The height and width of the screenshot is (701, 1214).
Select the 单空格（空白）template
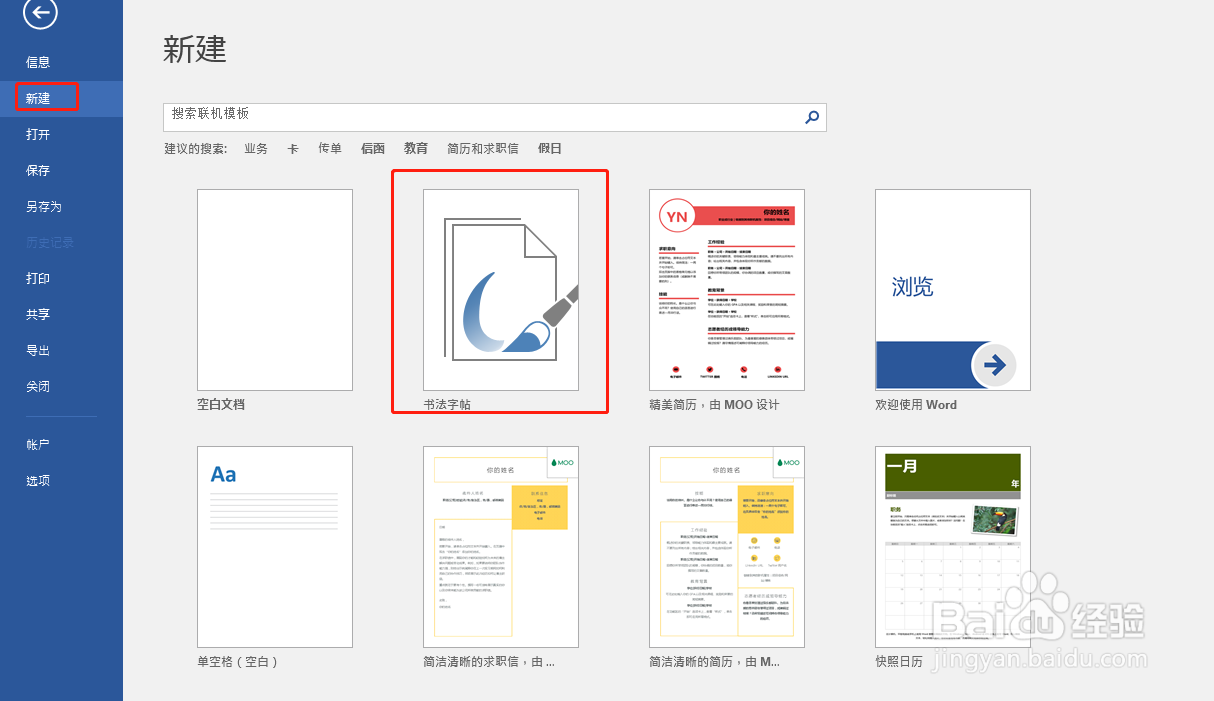tap(274, 546)
